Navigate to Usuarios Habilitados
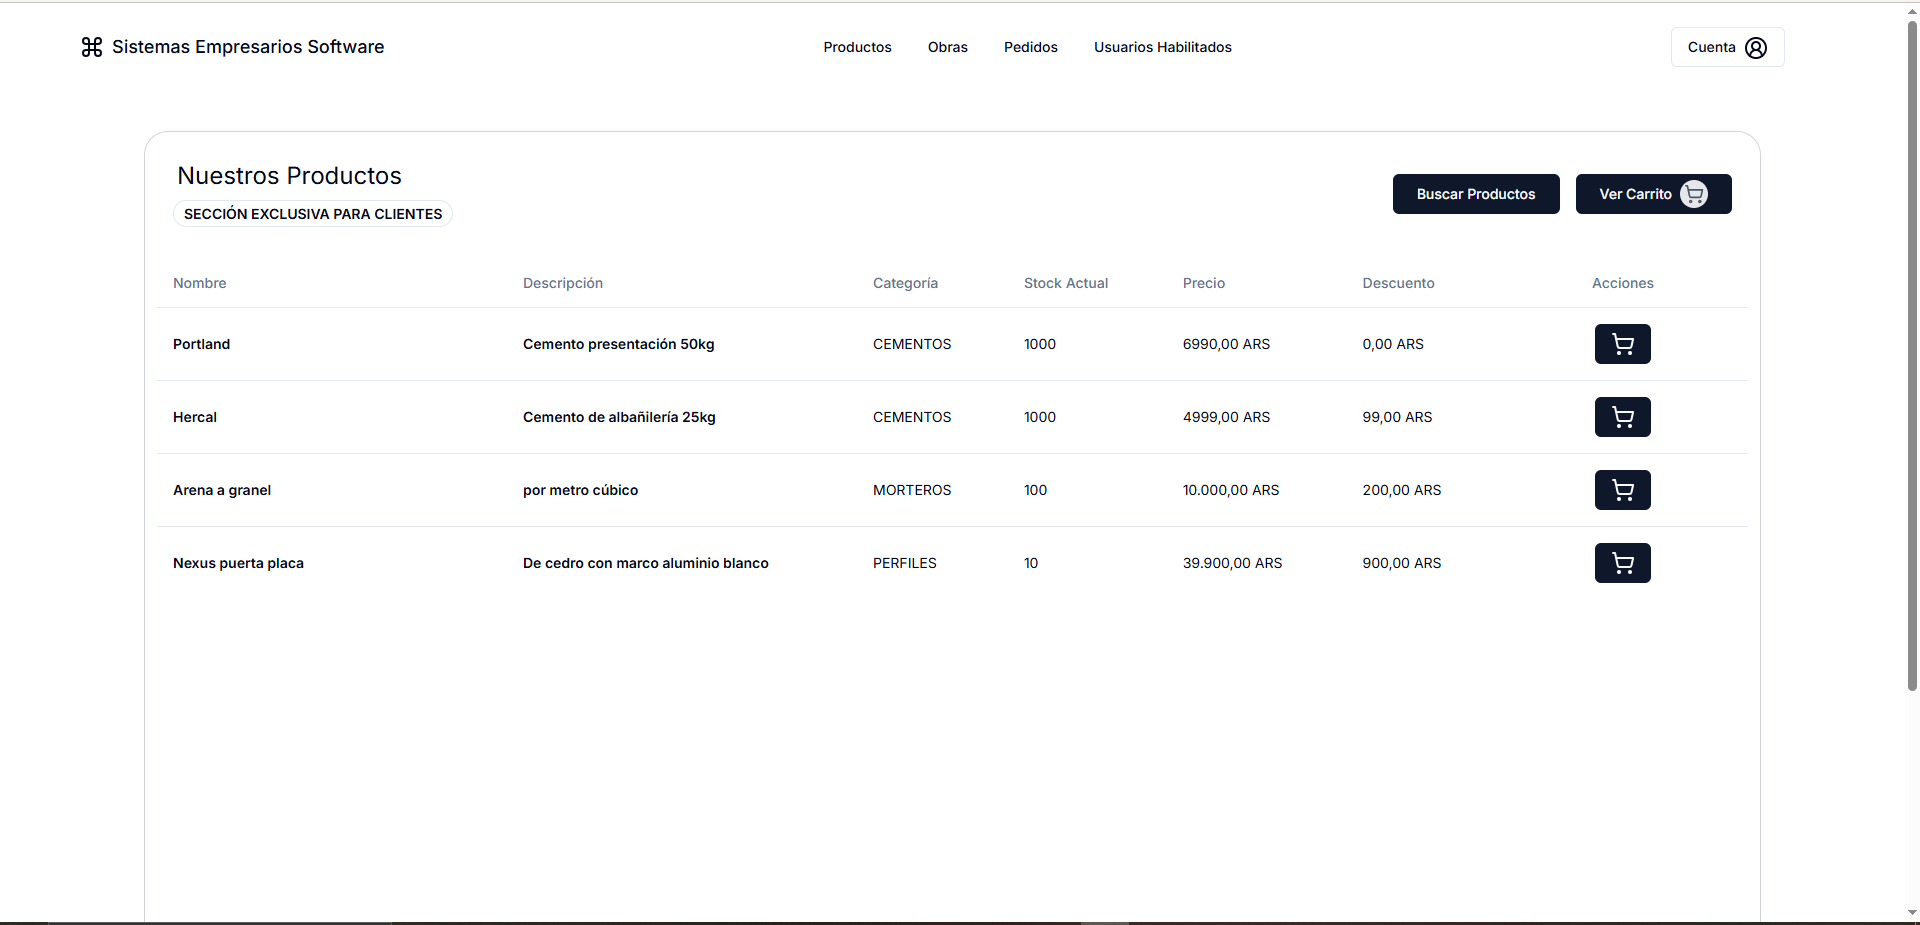This screenshot has height=925, width=1920. click(x=1162, y=47)
